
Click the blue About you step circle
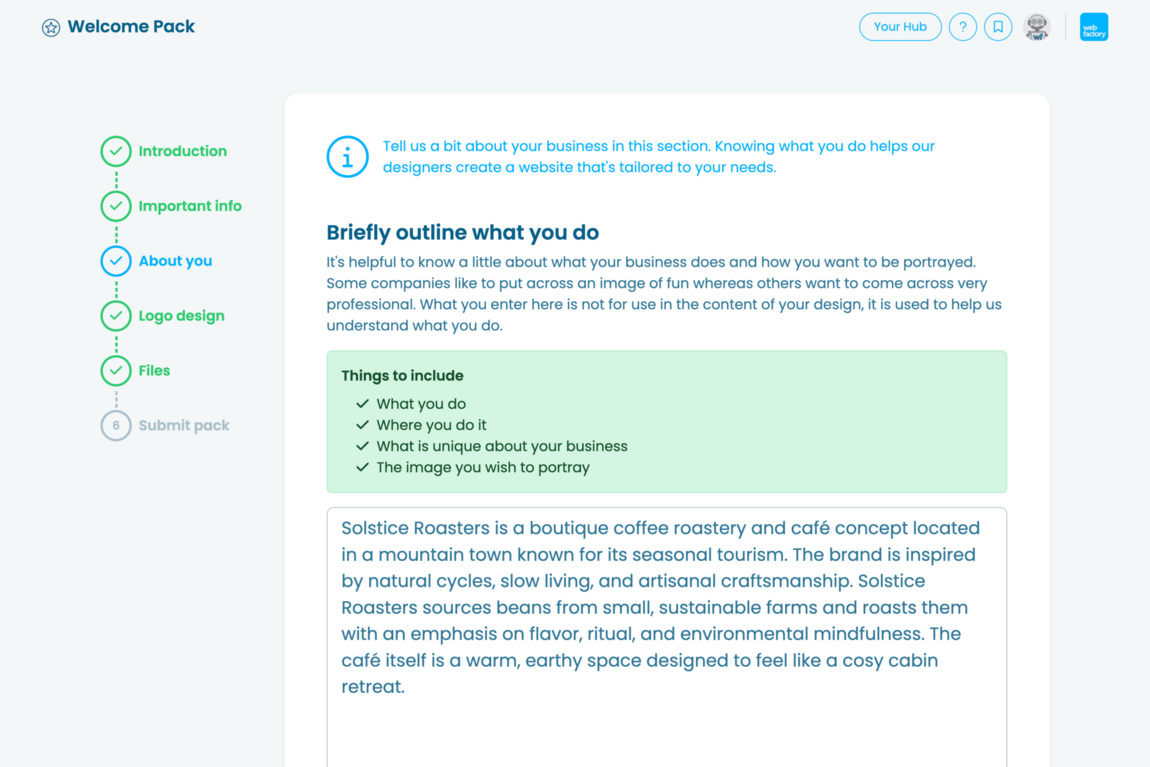coord(115,260)
